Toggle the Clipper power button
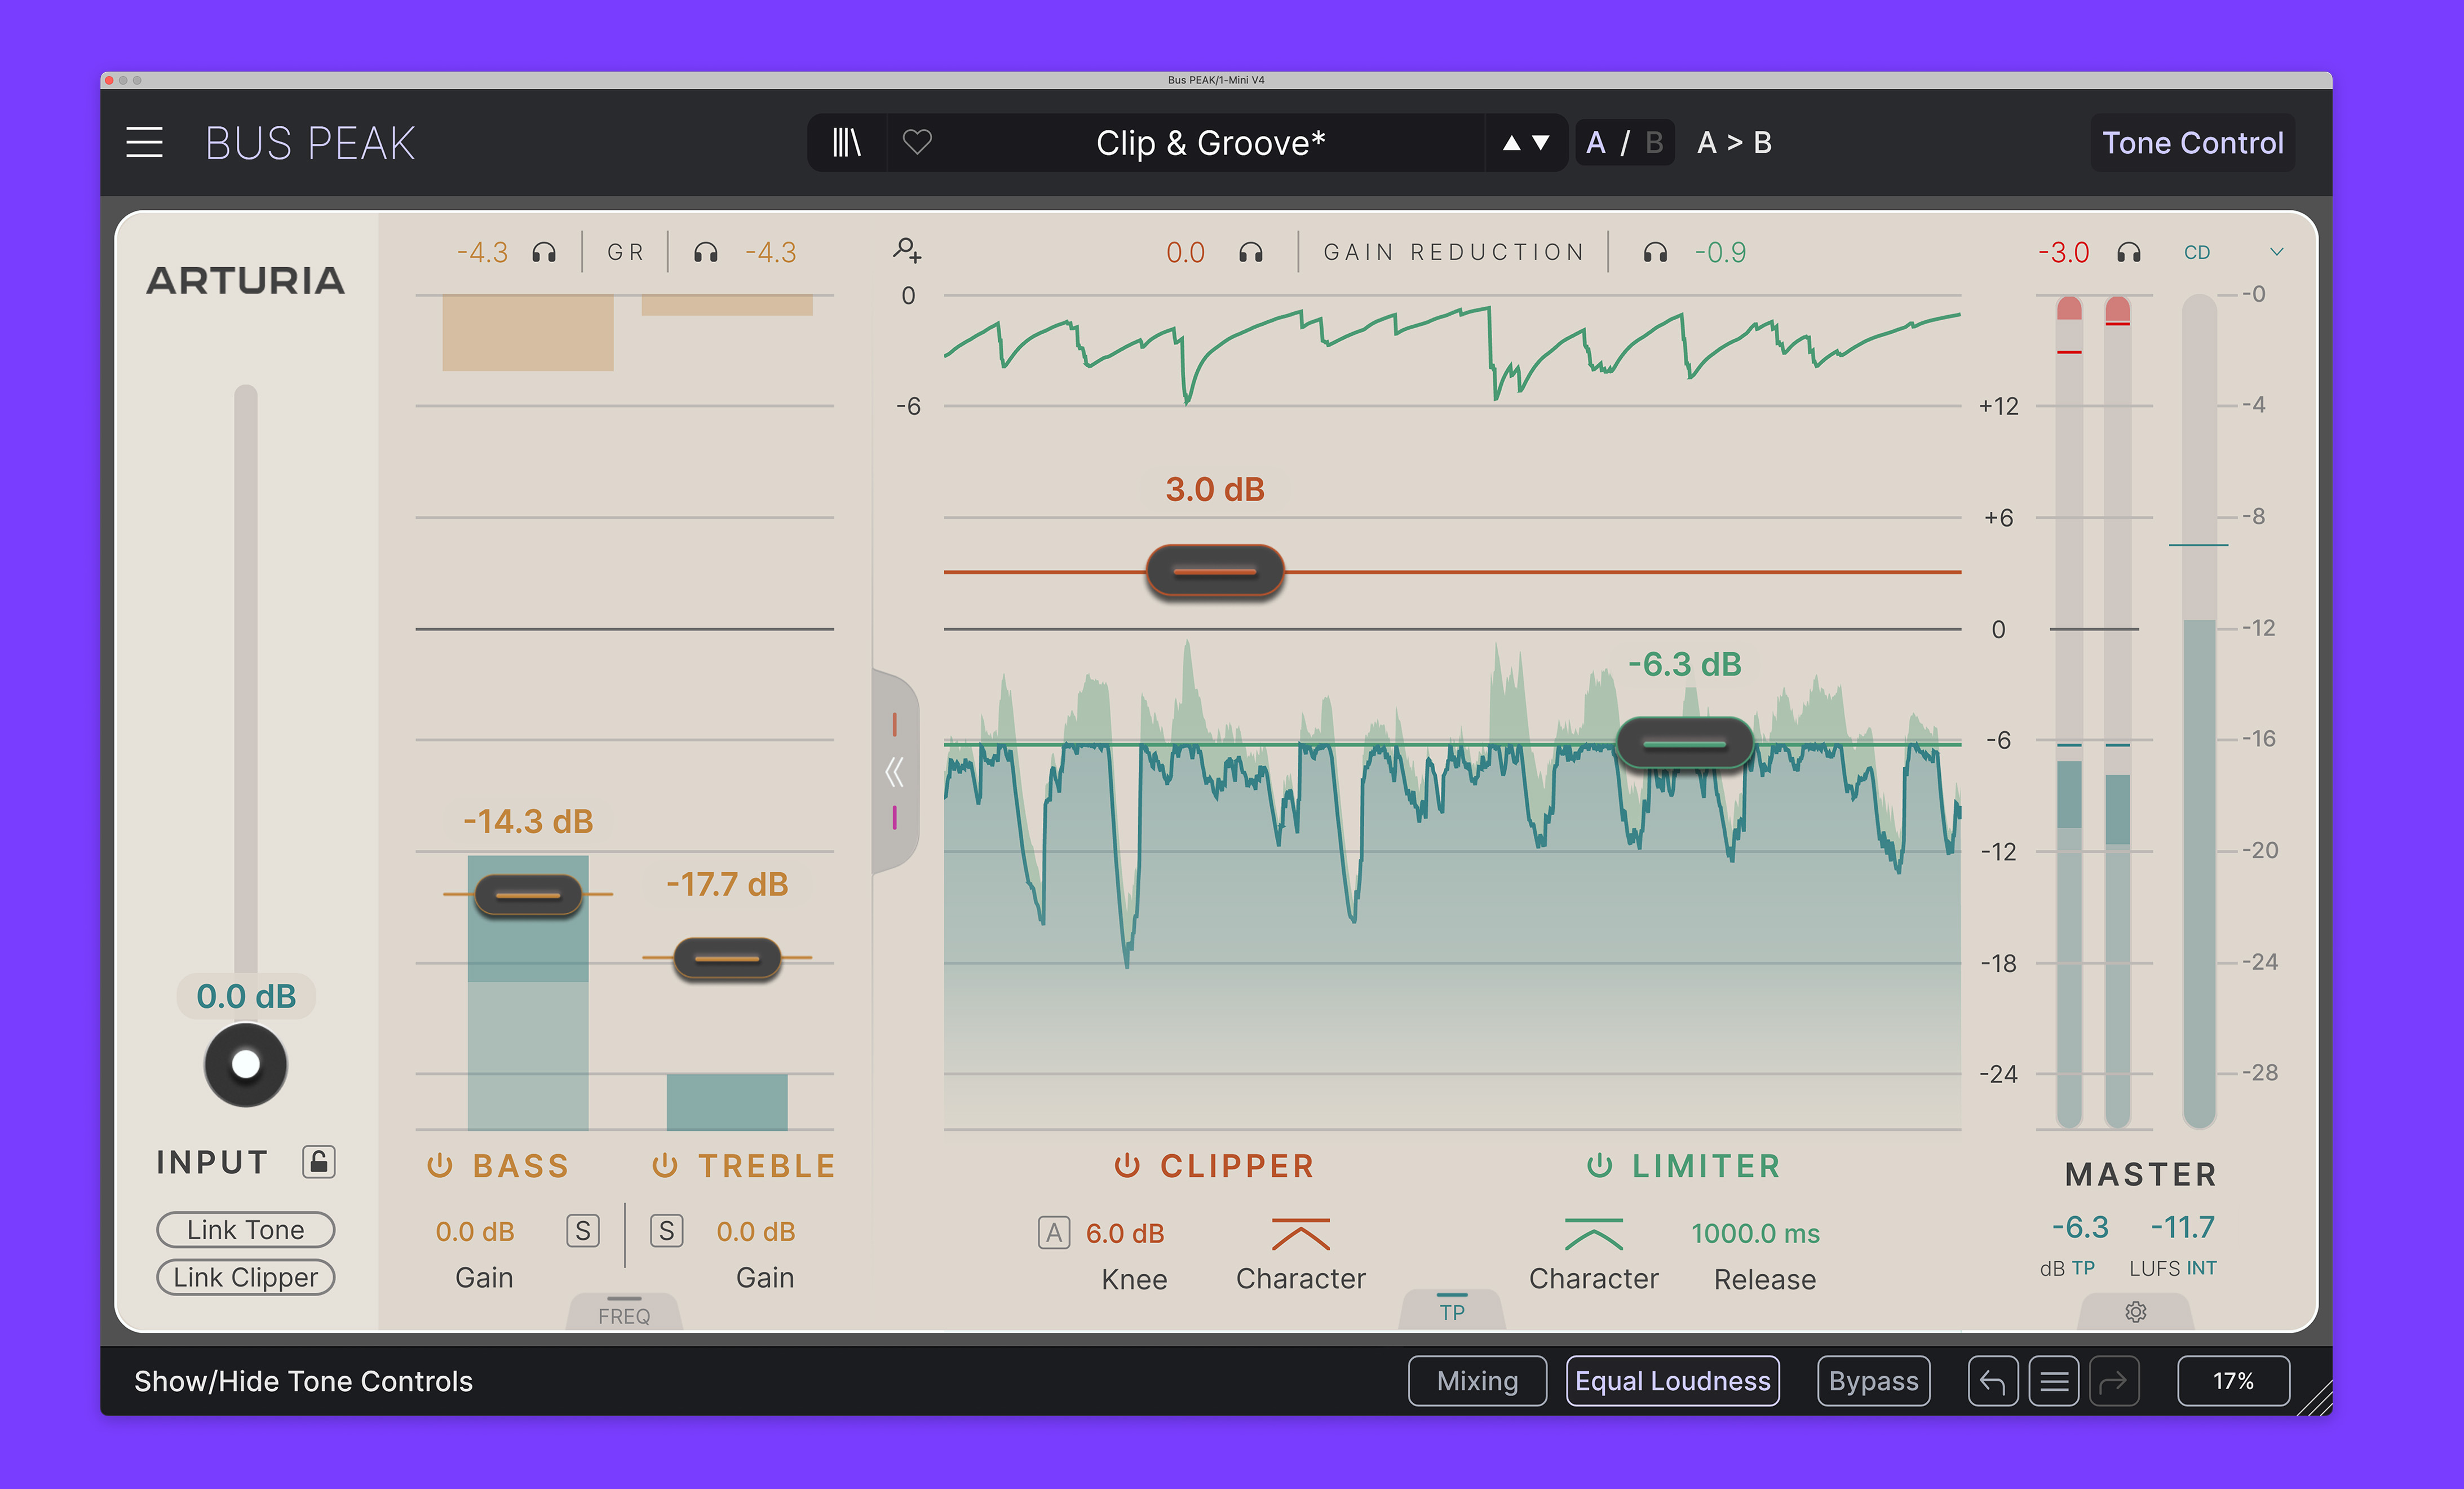The width and height of the screenshot is (2464, 1489). click(x=1127, y=1166)
